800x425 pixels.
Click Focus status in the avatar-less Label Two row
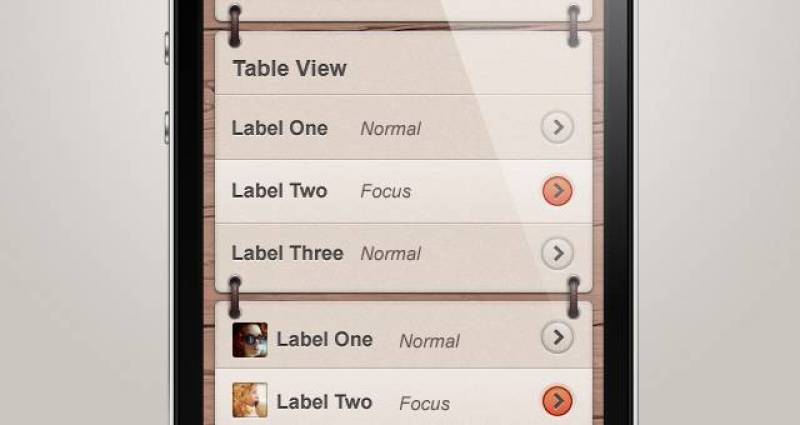[385, 191]
